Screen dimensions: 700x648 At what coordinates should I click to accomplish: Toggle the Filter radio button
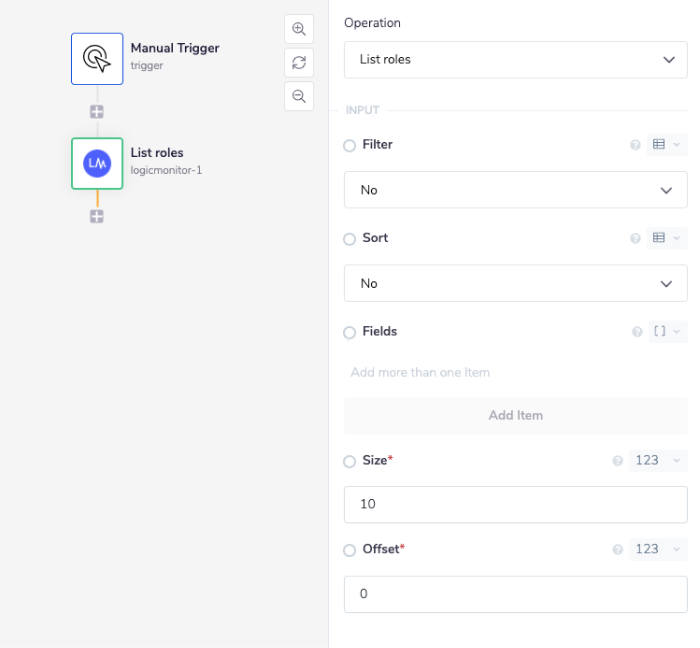[x=350, y=146]
